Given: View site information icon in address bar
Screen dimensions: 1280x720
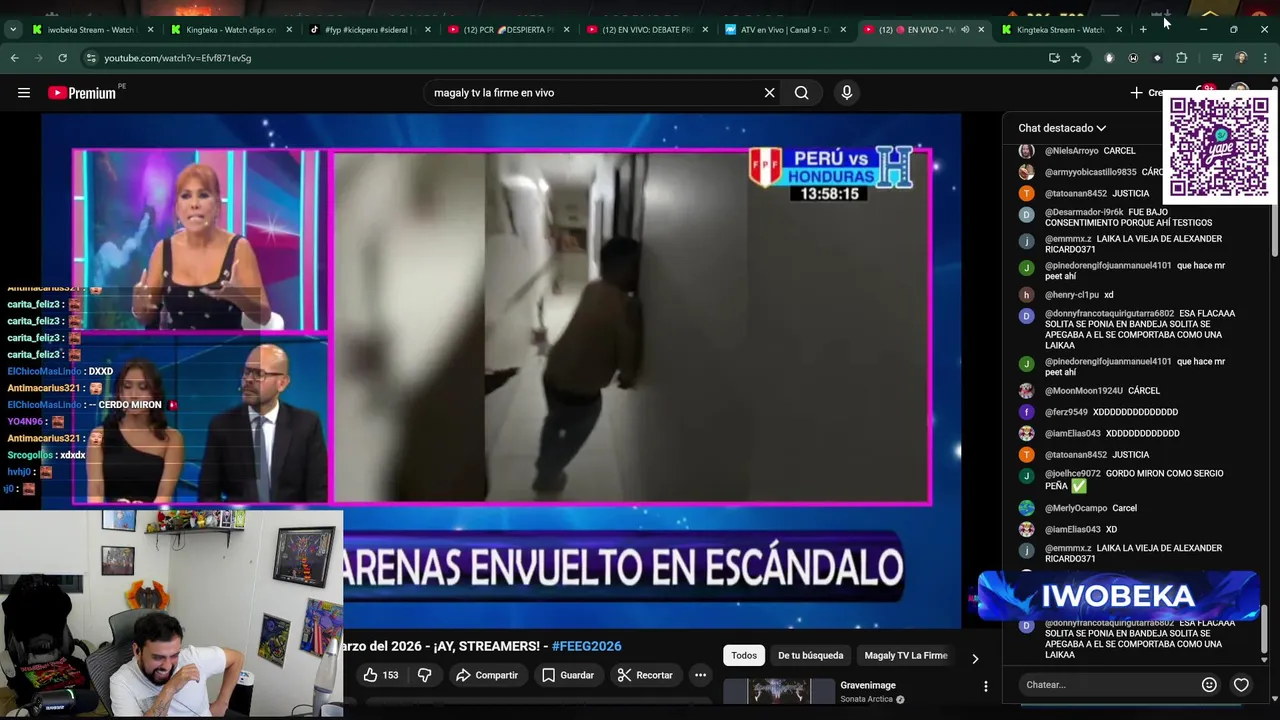Looking at the screenshot, I should pyautogui.click(x=91, y=58).
